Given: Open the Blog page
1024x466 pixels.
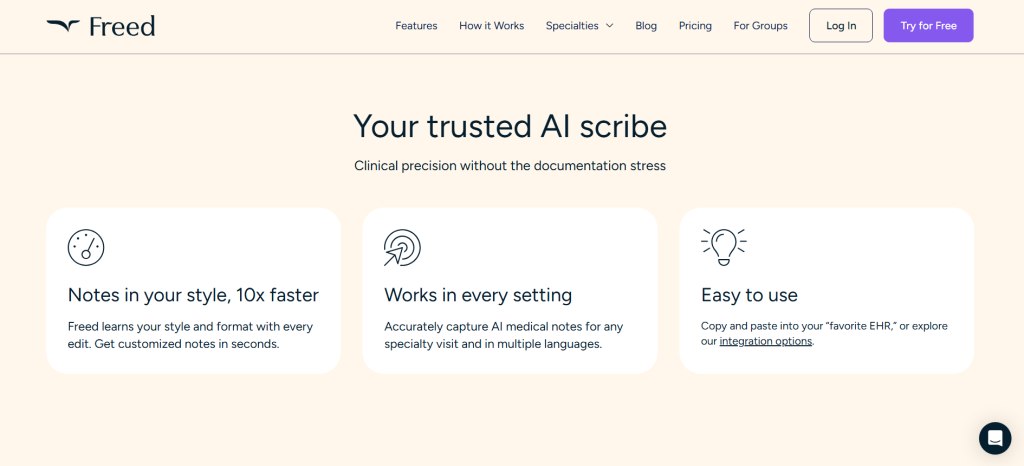Looking at the screenshot, I should tap(646, 26).
